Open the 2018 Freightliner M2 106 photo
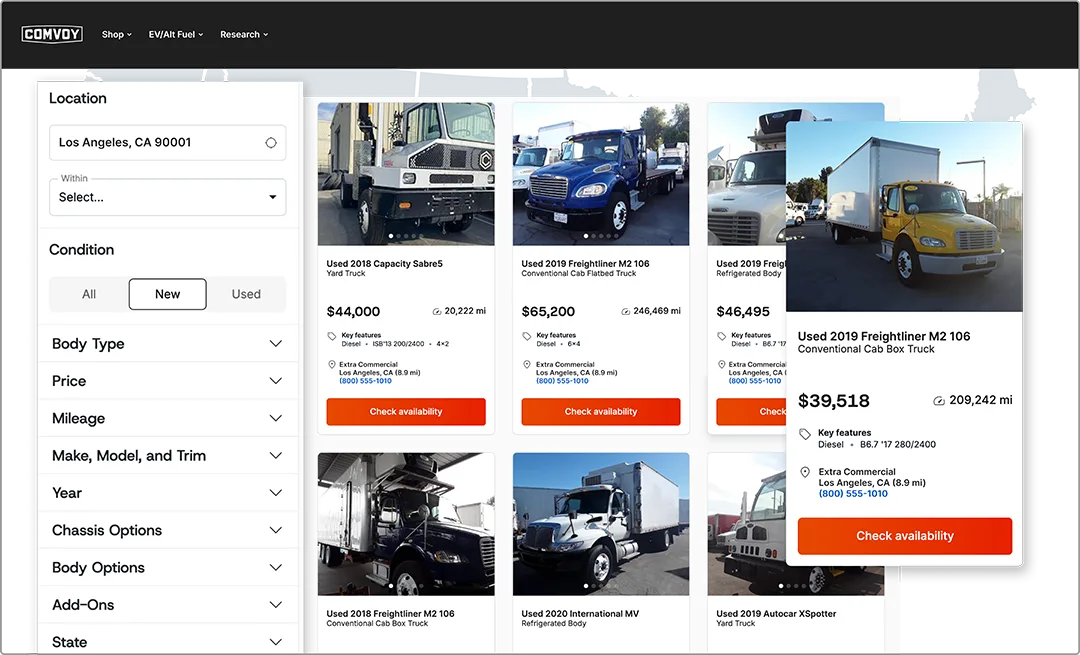Screen dimensions: 1080x655 point(406,523)
